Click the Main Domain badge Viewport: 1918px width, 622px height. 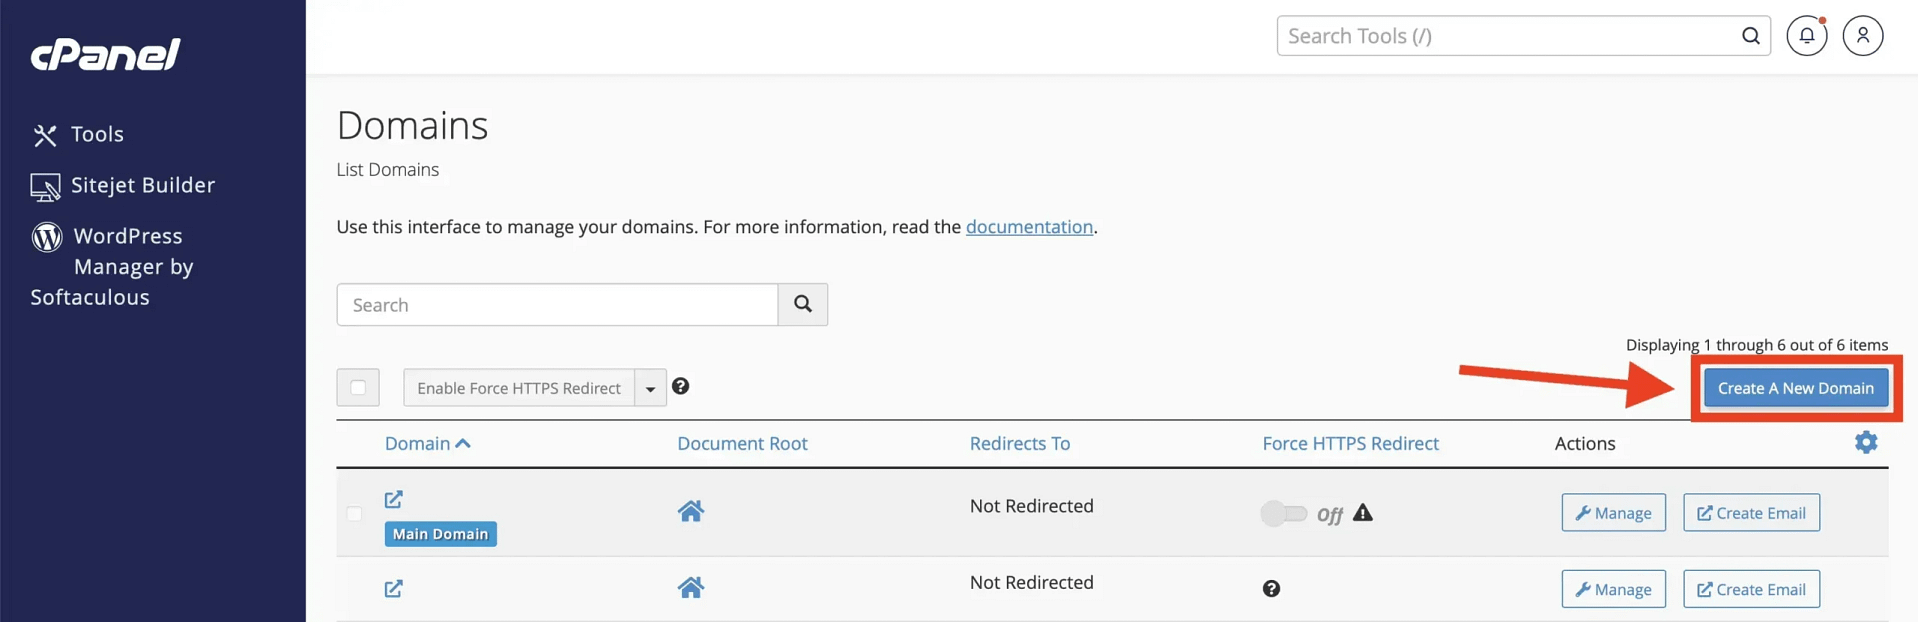(440, 534)
